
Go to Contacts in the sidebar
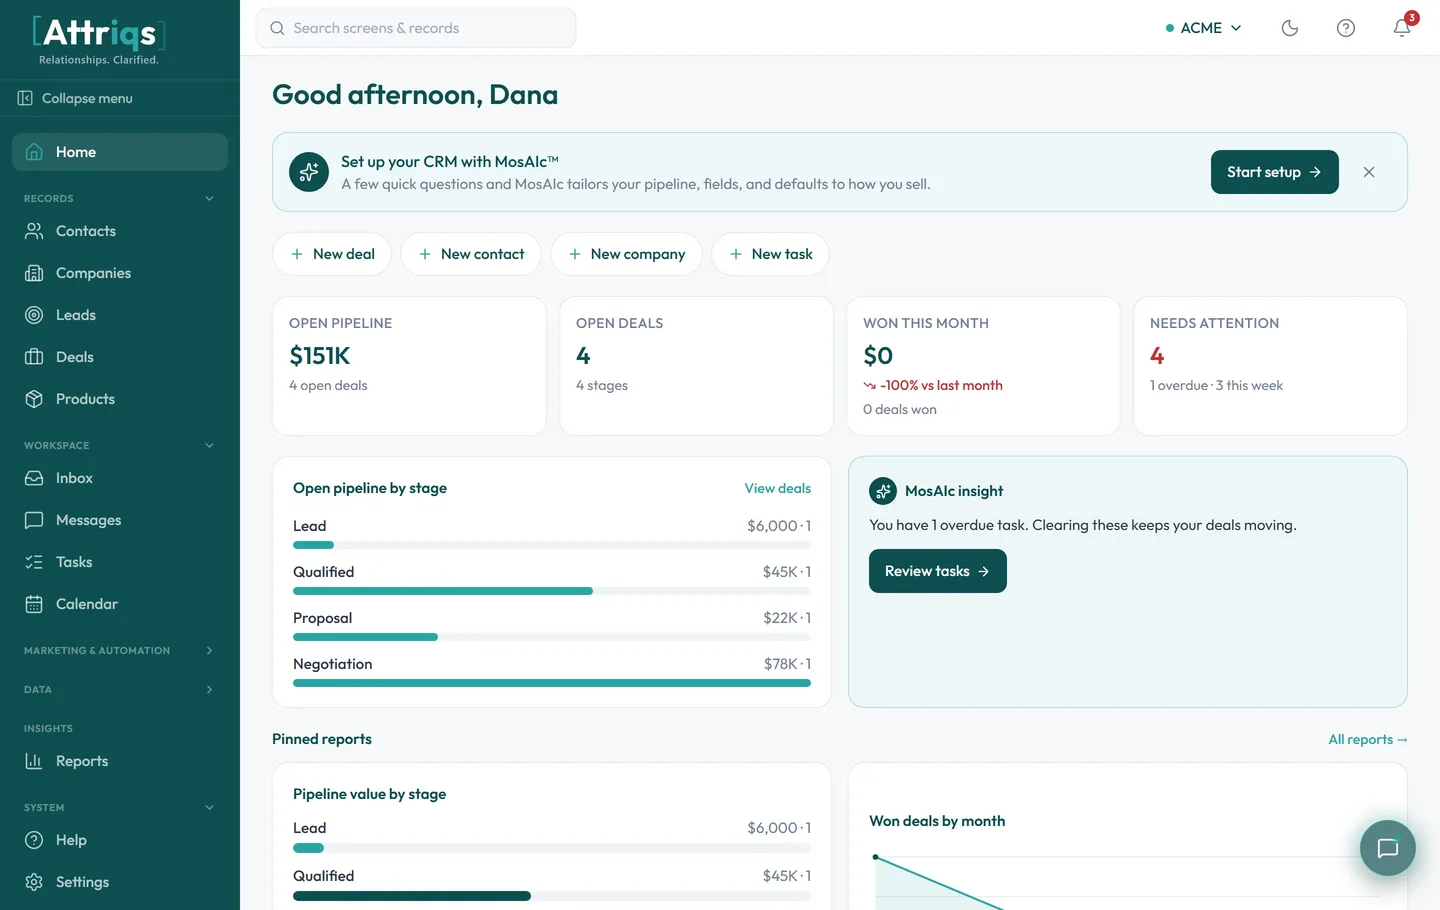(x=120, y=231)
